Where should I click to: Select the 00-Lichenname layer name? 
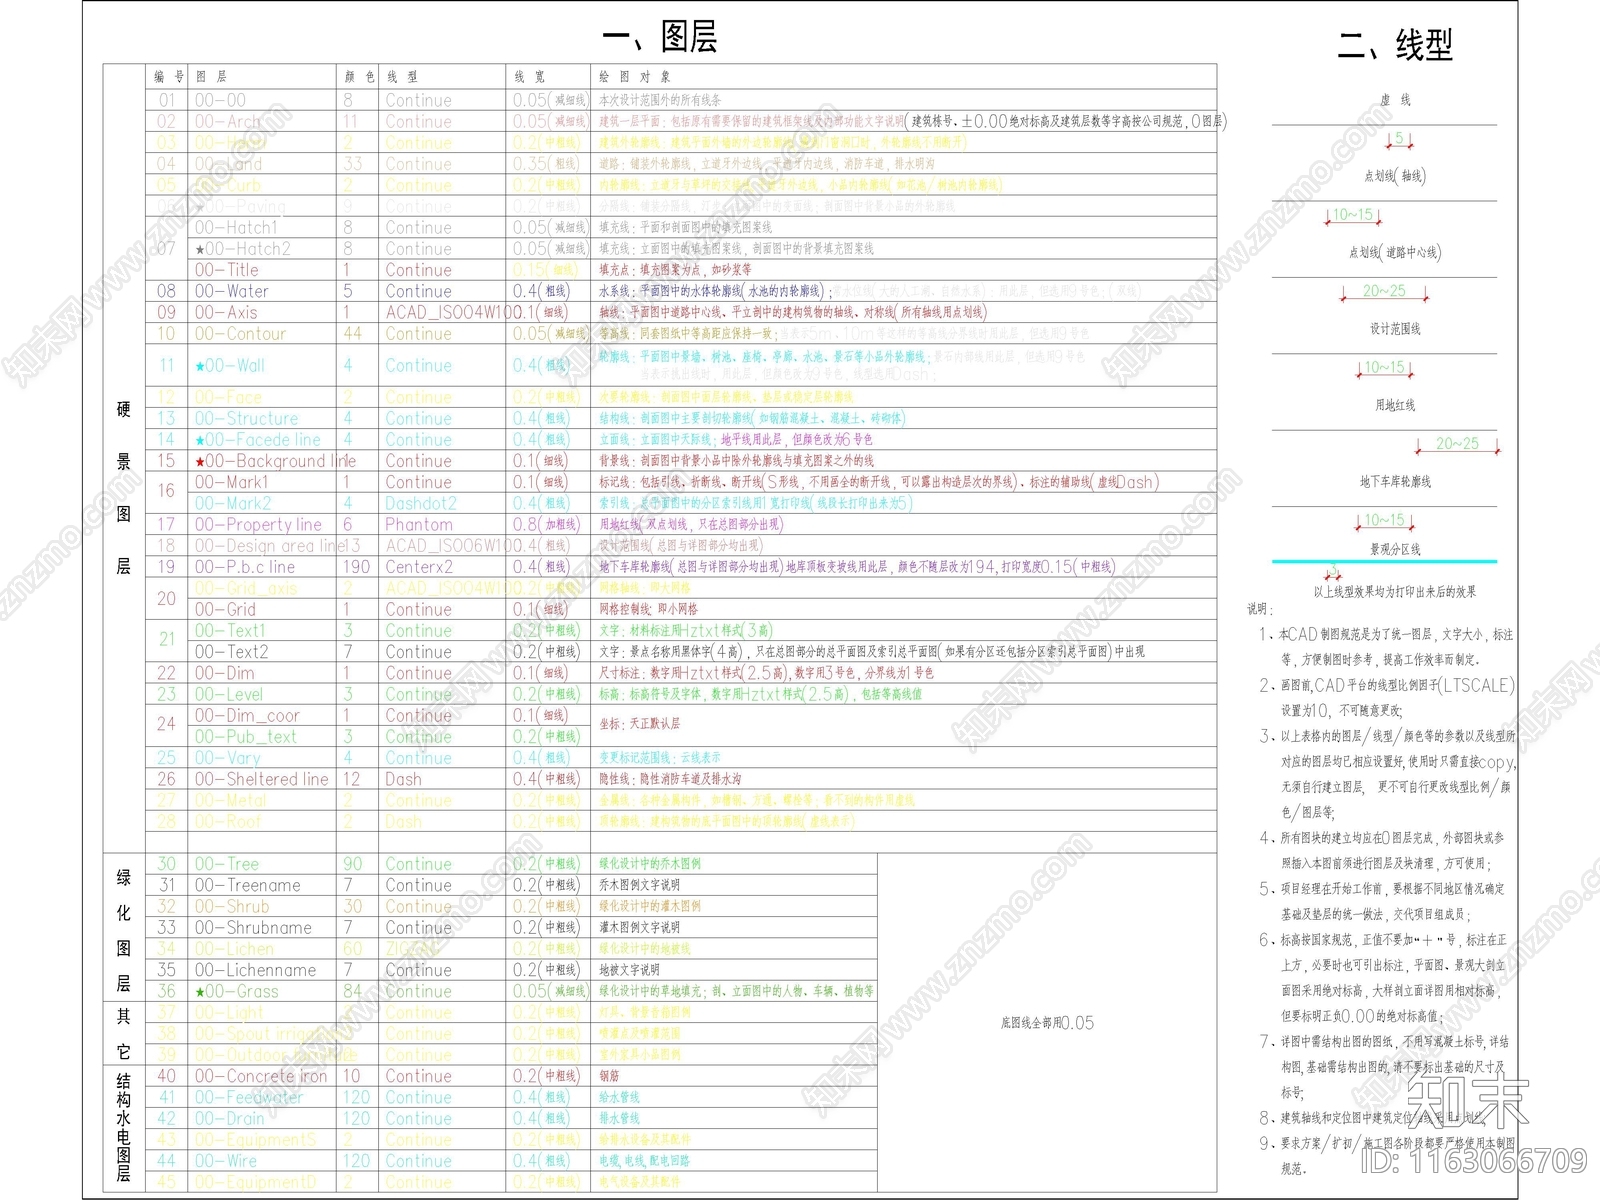pos(255,969)
